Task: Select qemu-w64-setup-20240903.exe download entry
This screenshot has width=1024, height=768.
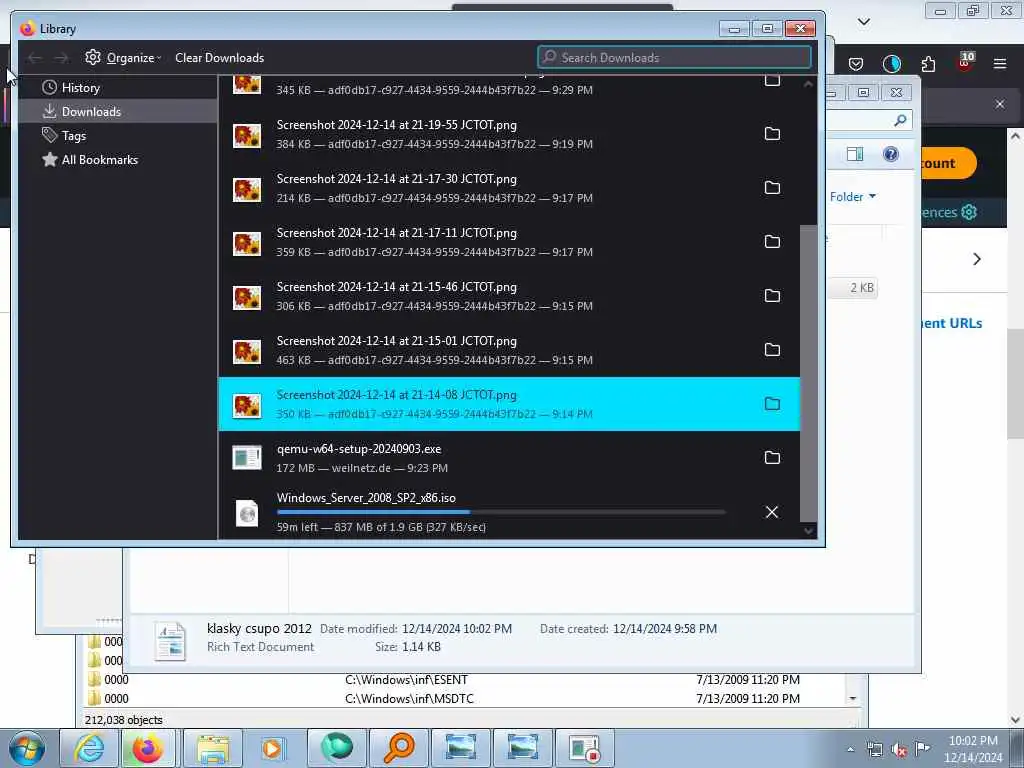Action: (509, 458)
